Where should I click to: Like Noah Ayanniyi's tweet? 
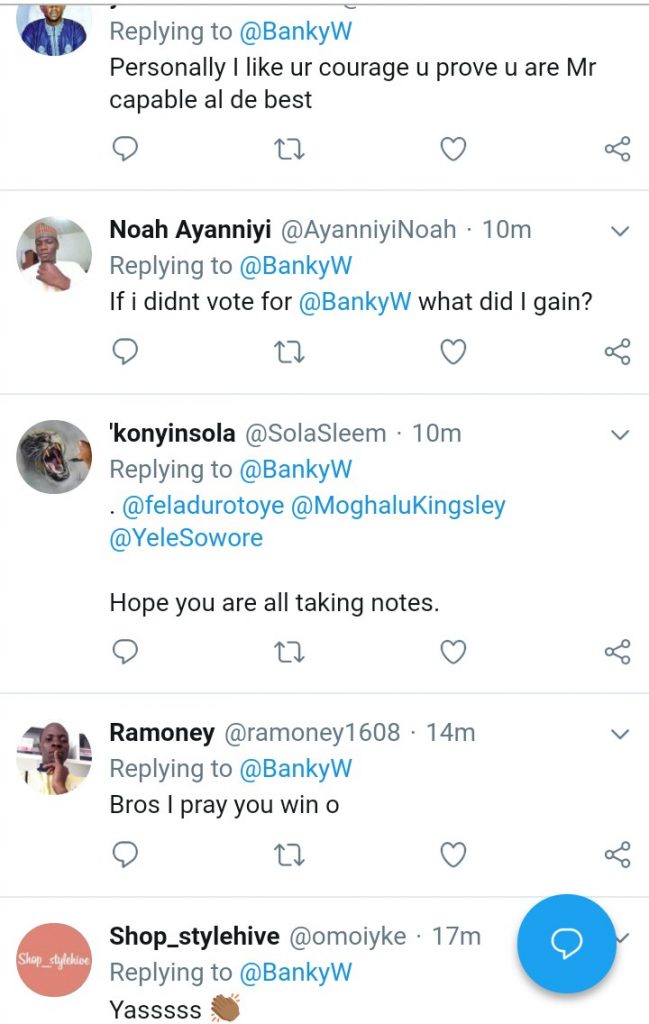tap(453, 352)
